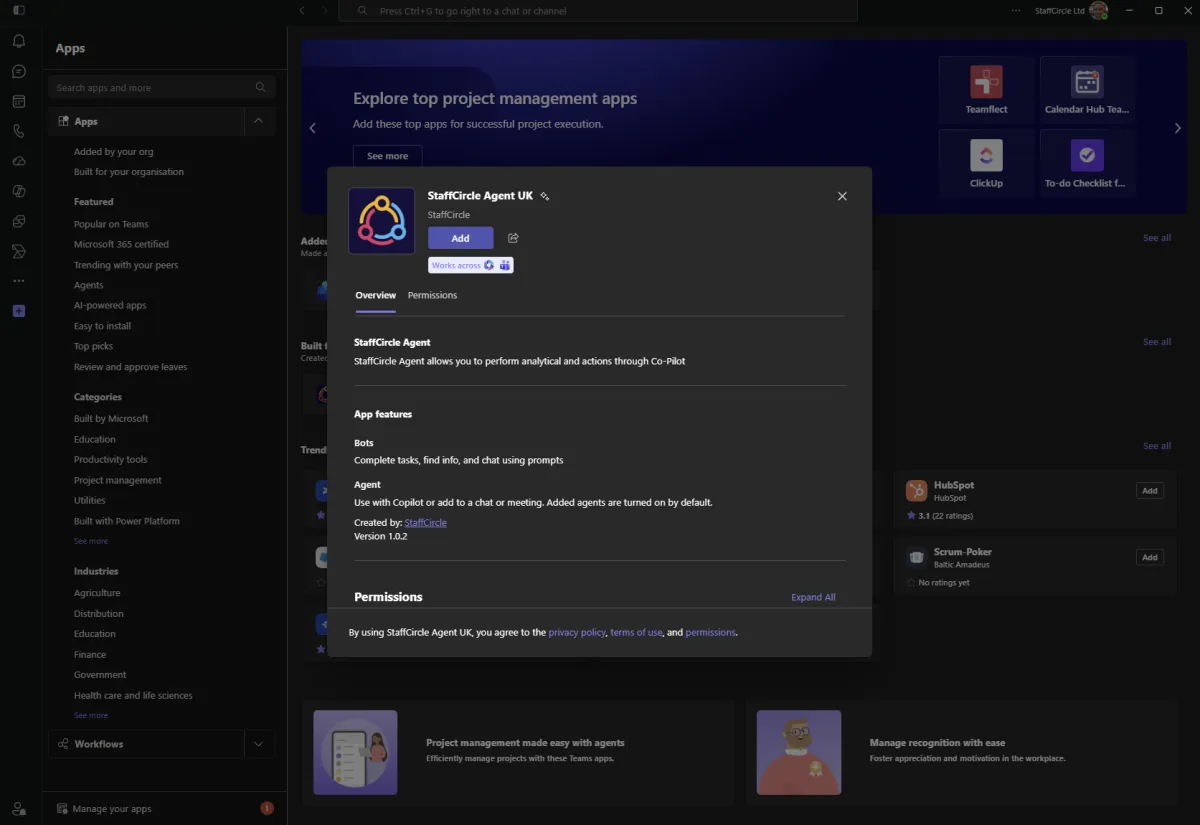Open the Calendar icon in the left rail
Image resolution: width=1200 pixels, height=825 pixels.
[19, 101]
